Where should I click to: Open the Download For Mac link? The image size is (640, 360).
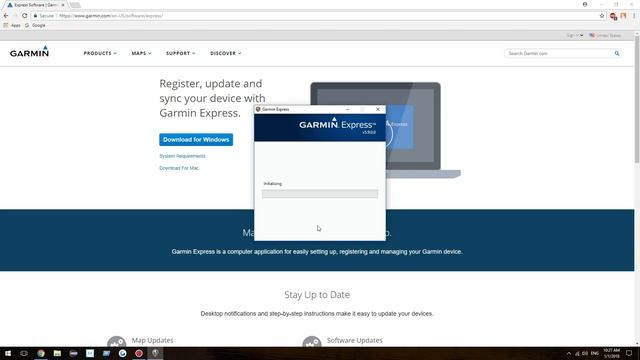point(179,168)
